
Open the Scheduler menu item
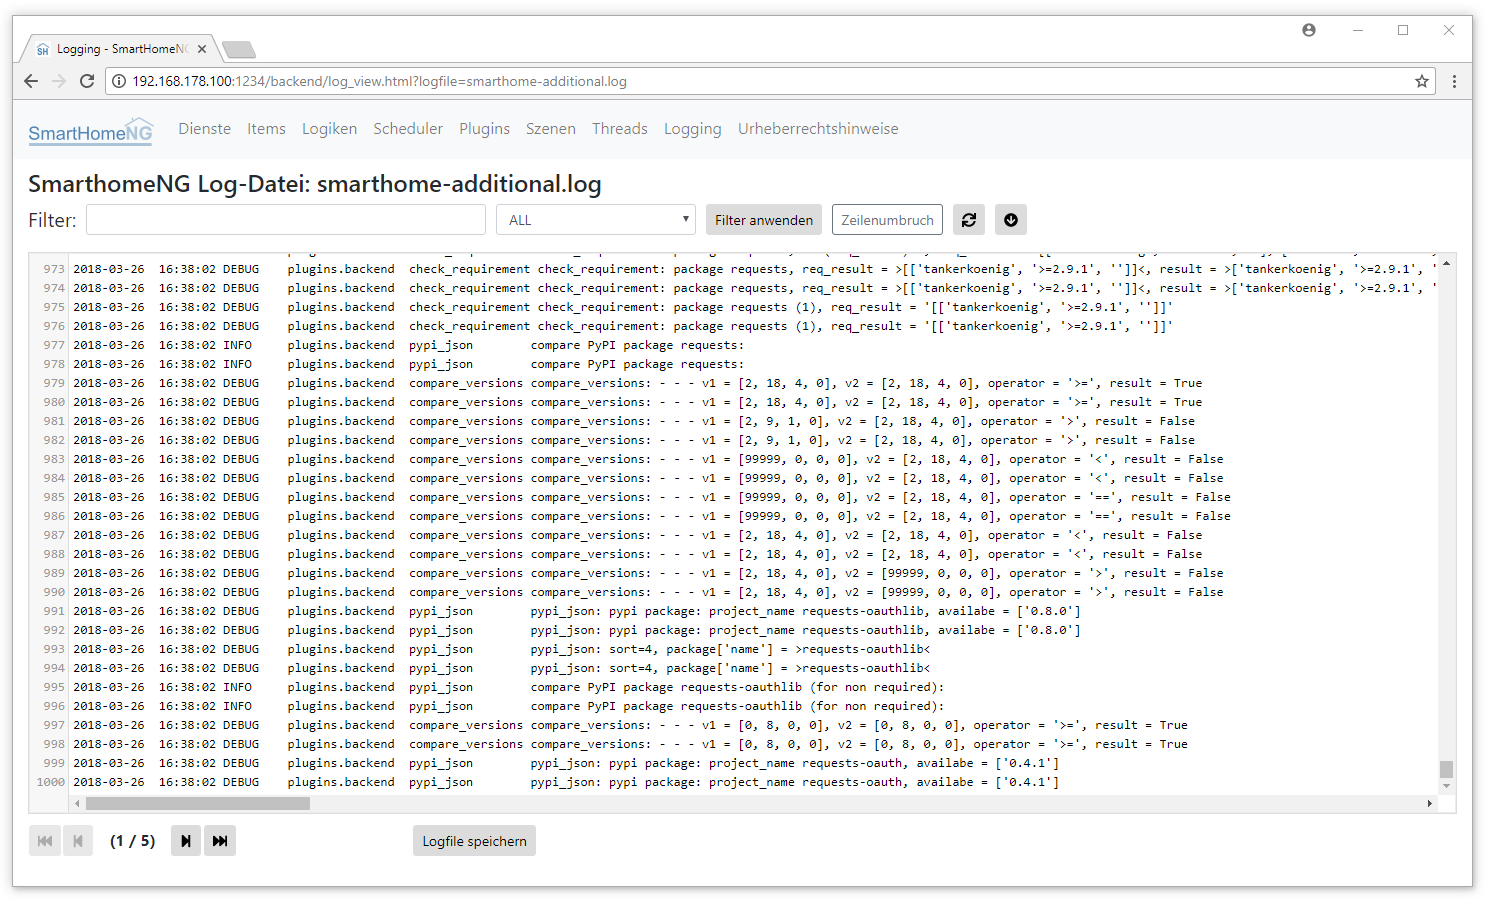[407, 129]
